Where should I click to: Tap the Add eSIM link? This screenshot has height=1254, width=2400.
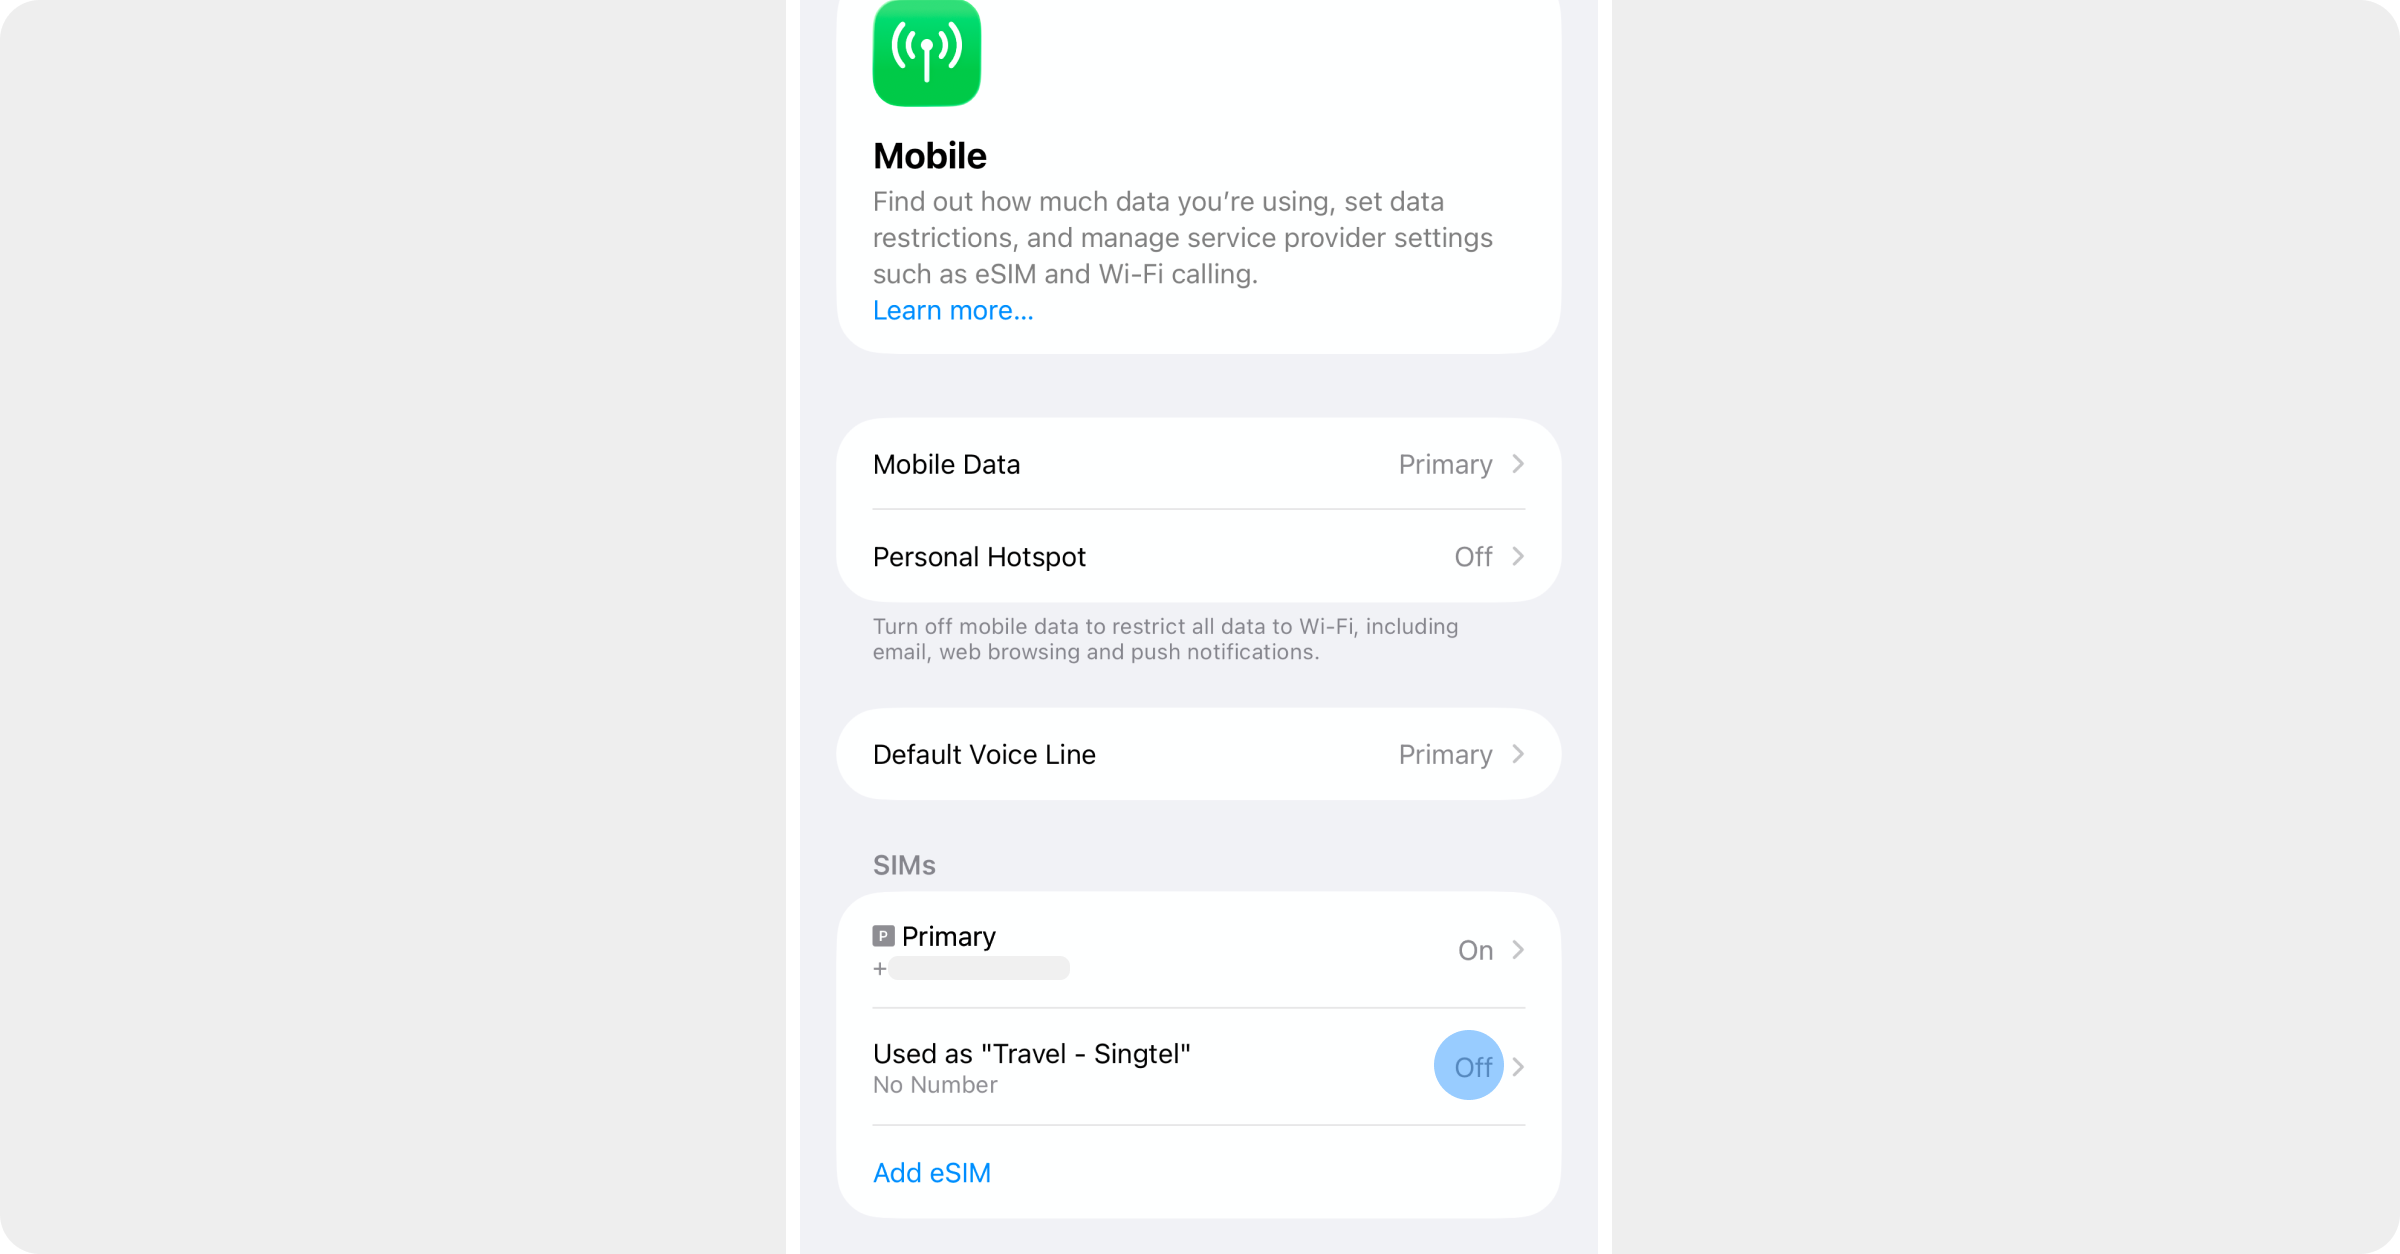click(932, 1172)
